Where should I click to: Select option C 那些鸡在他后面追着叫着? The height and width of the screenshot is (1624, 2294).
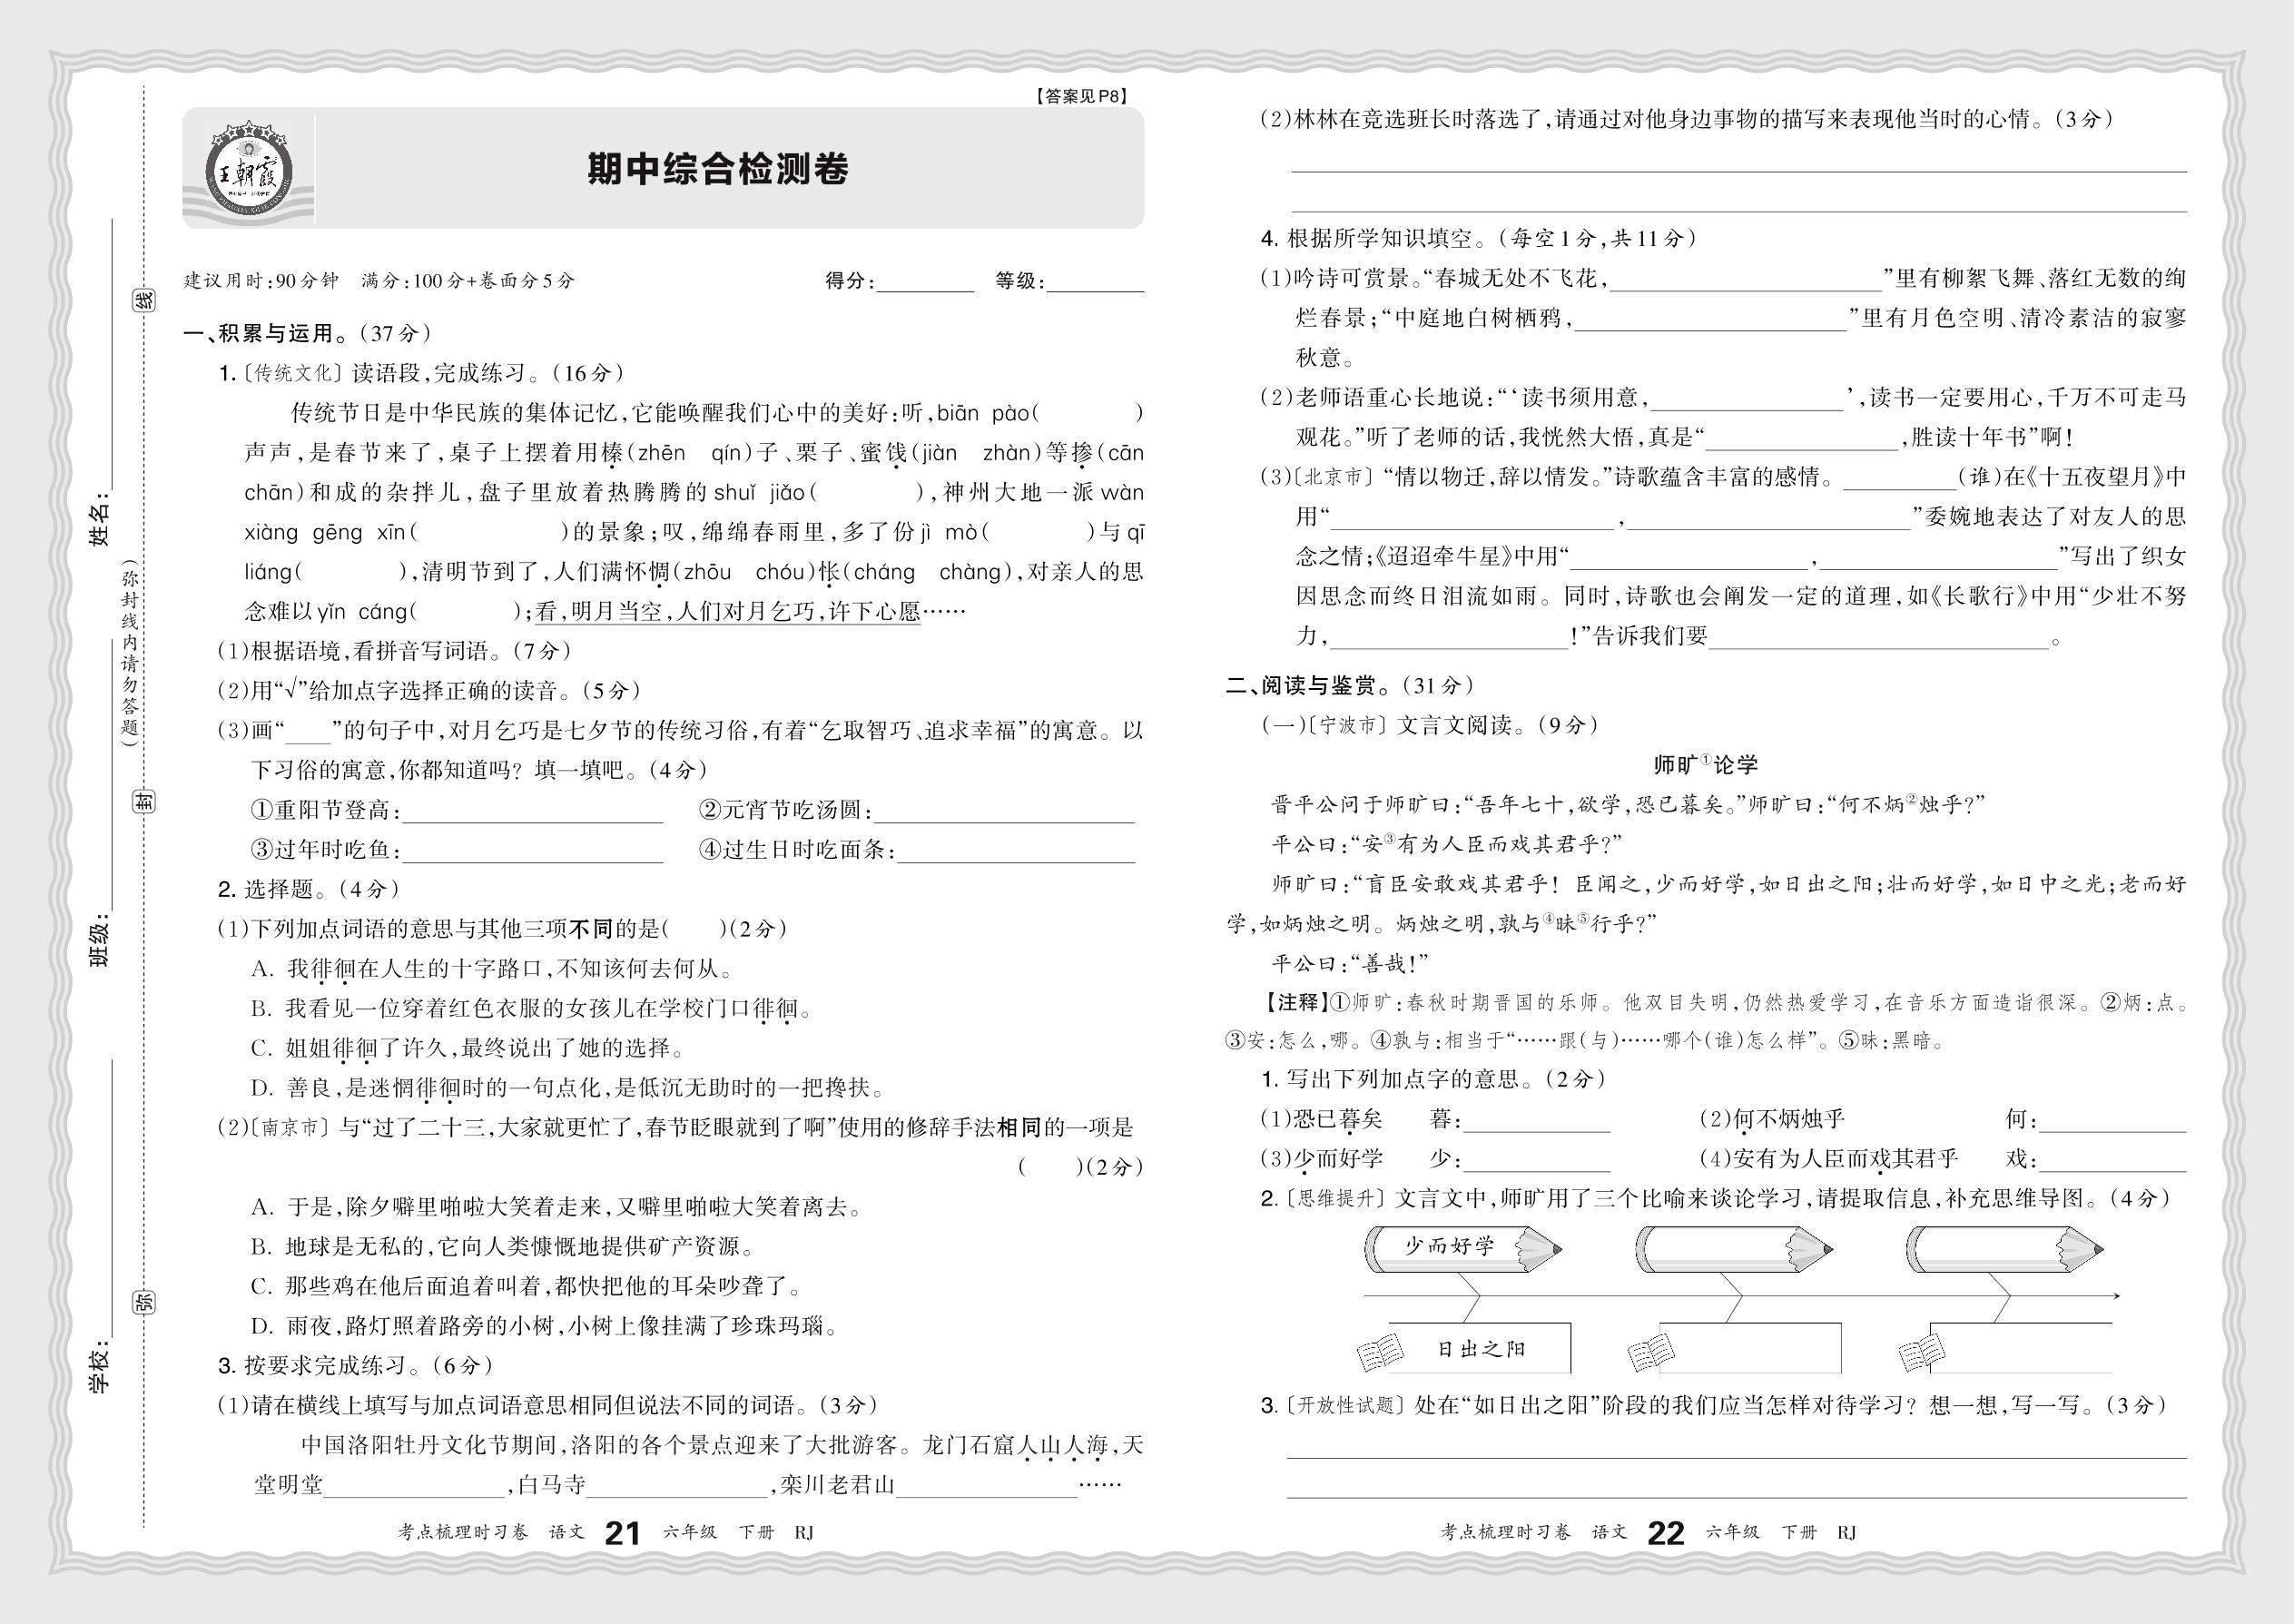tap(525, 1286)
